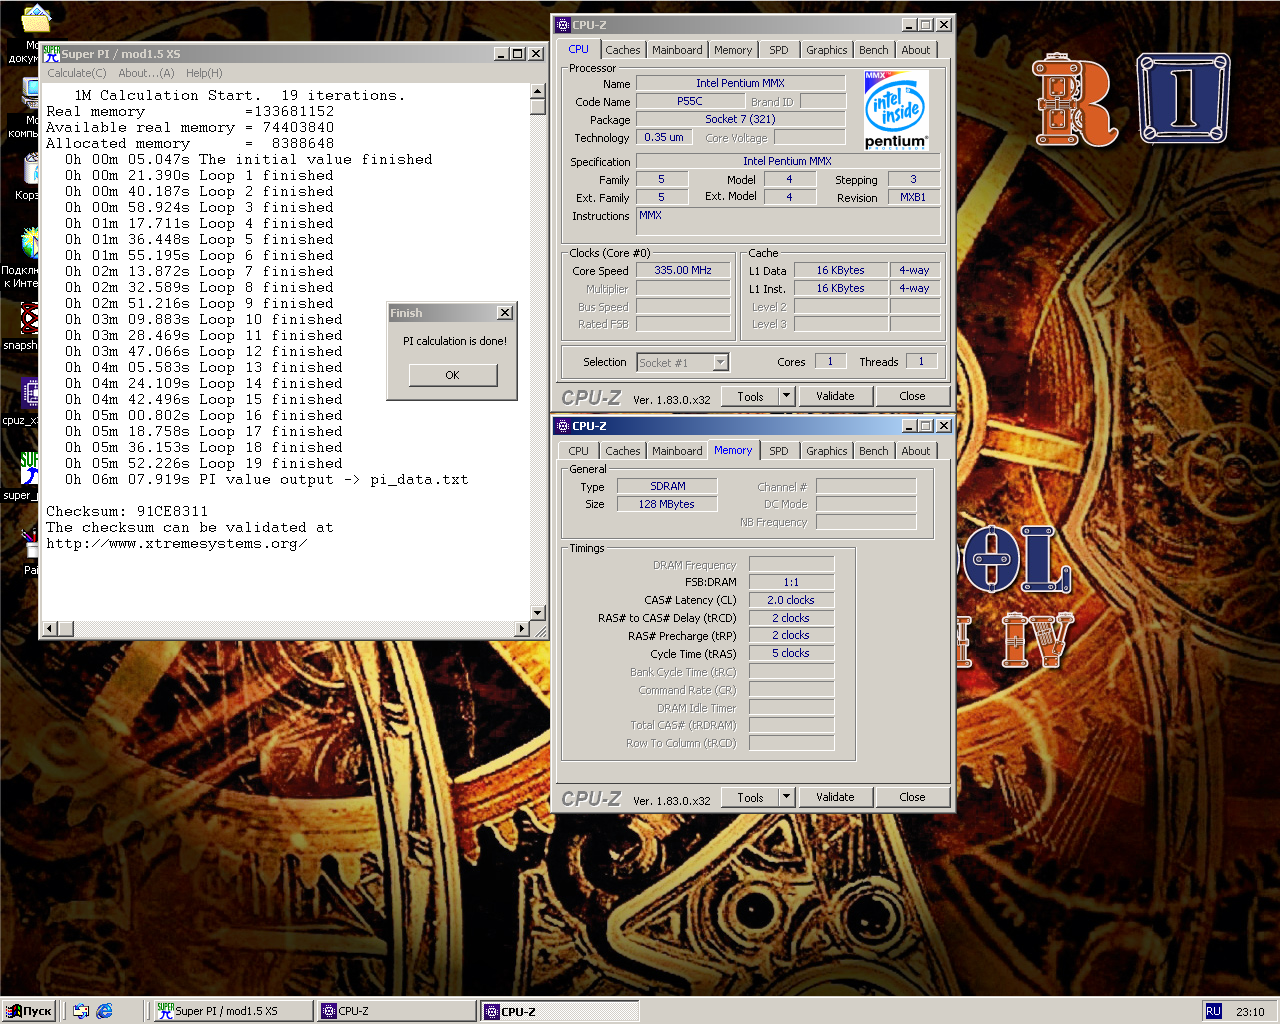
Task: Open the Start (Пуск) menu
Action: (29, 1011)
